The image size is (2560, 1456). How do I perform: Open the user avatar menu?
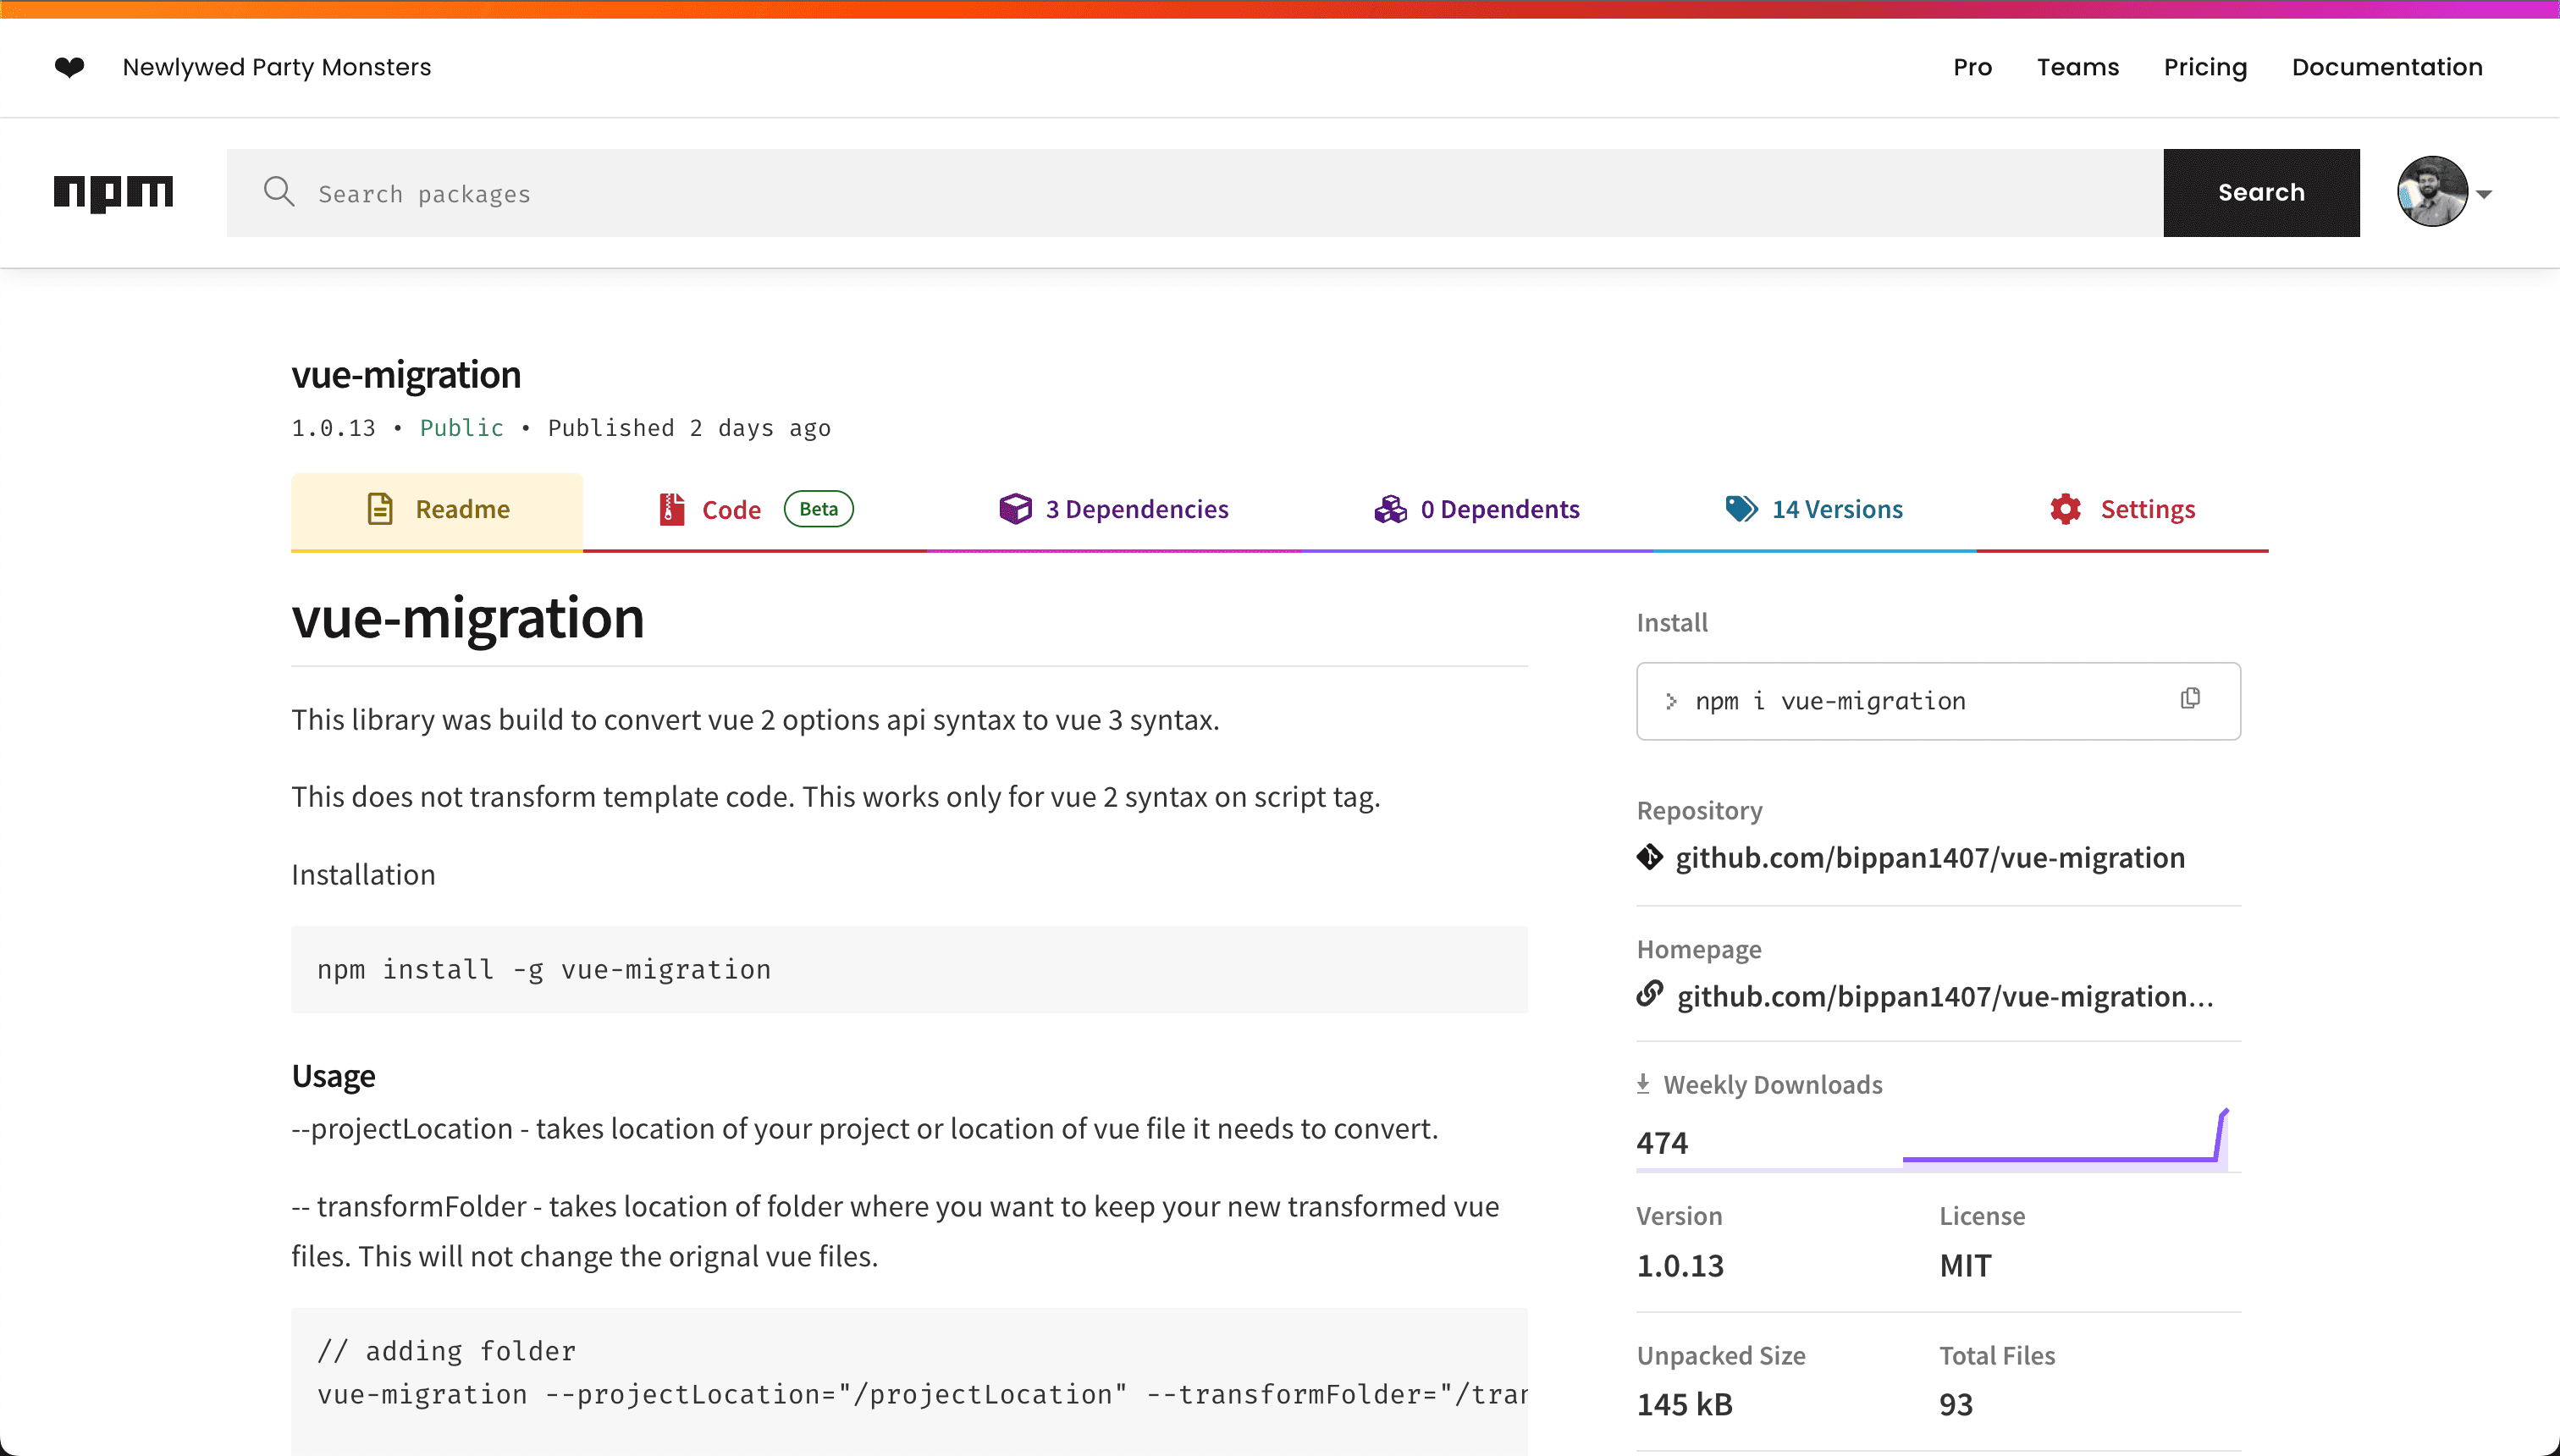pos(2432,192)
